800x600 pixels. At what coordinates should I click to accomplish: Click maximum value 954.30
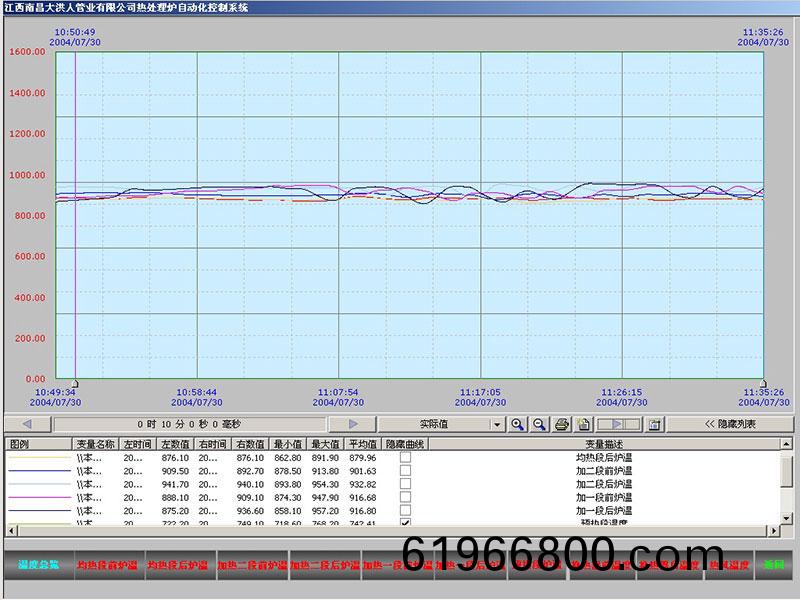tap(325, 484)
